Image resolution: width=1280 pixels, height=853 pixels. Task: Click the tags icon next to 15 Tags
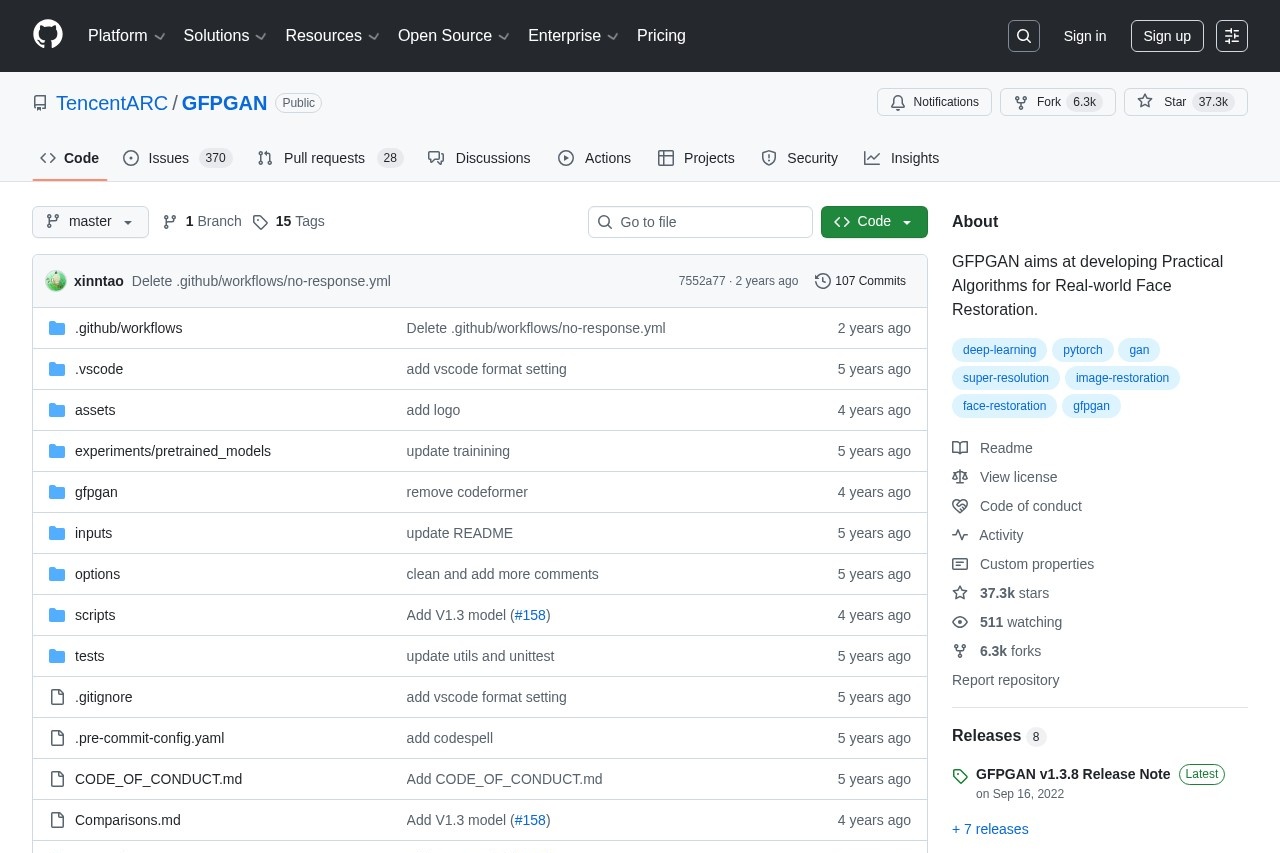pos(260,222)
